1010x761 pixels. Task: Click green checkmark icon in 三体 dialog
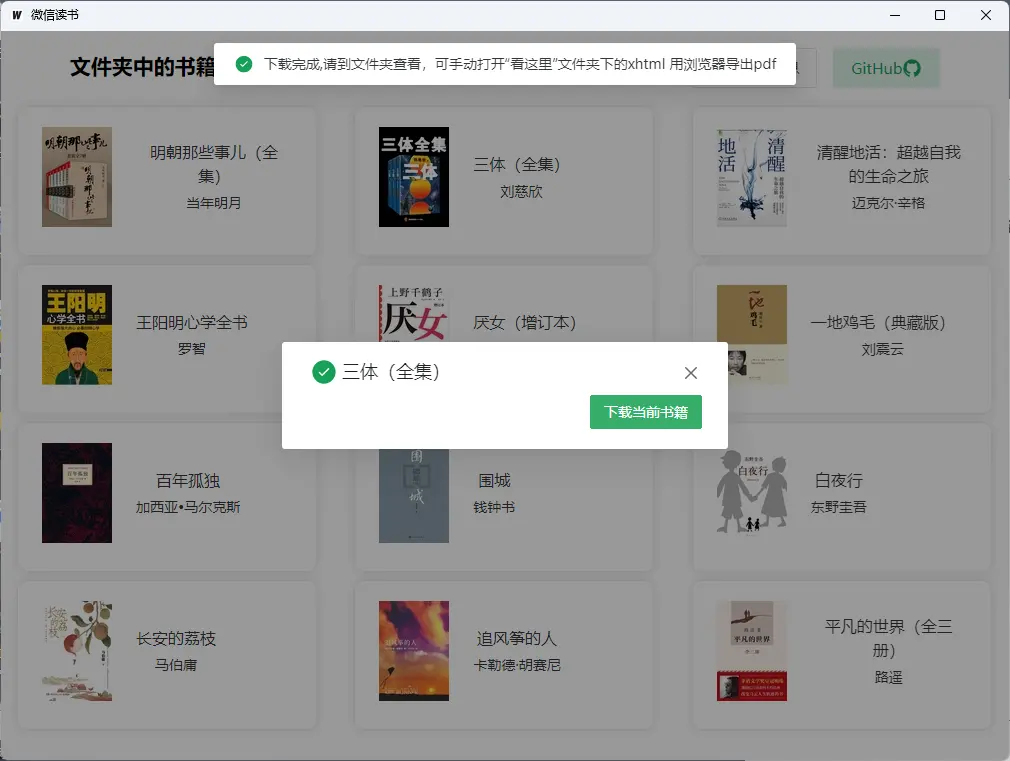(323, 372)
